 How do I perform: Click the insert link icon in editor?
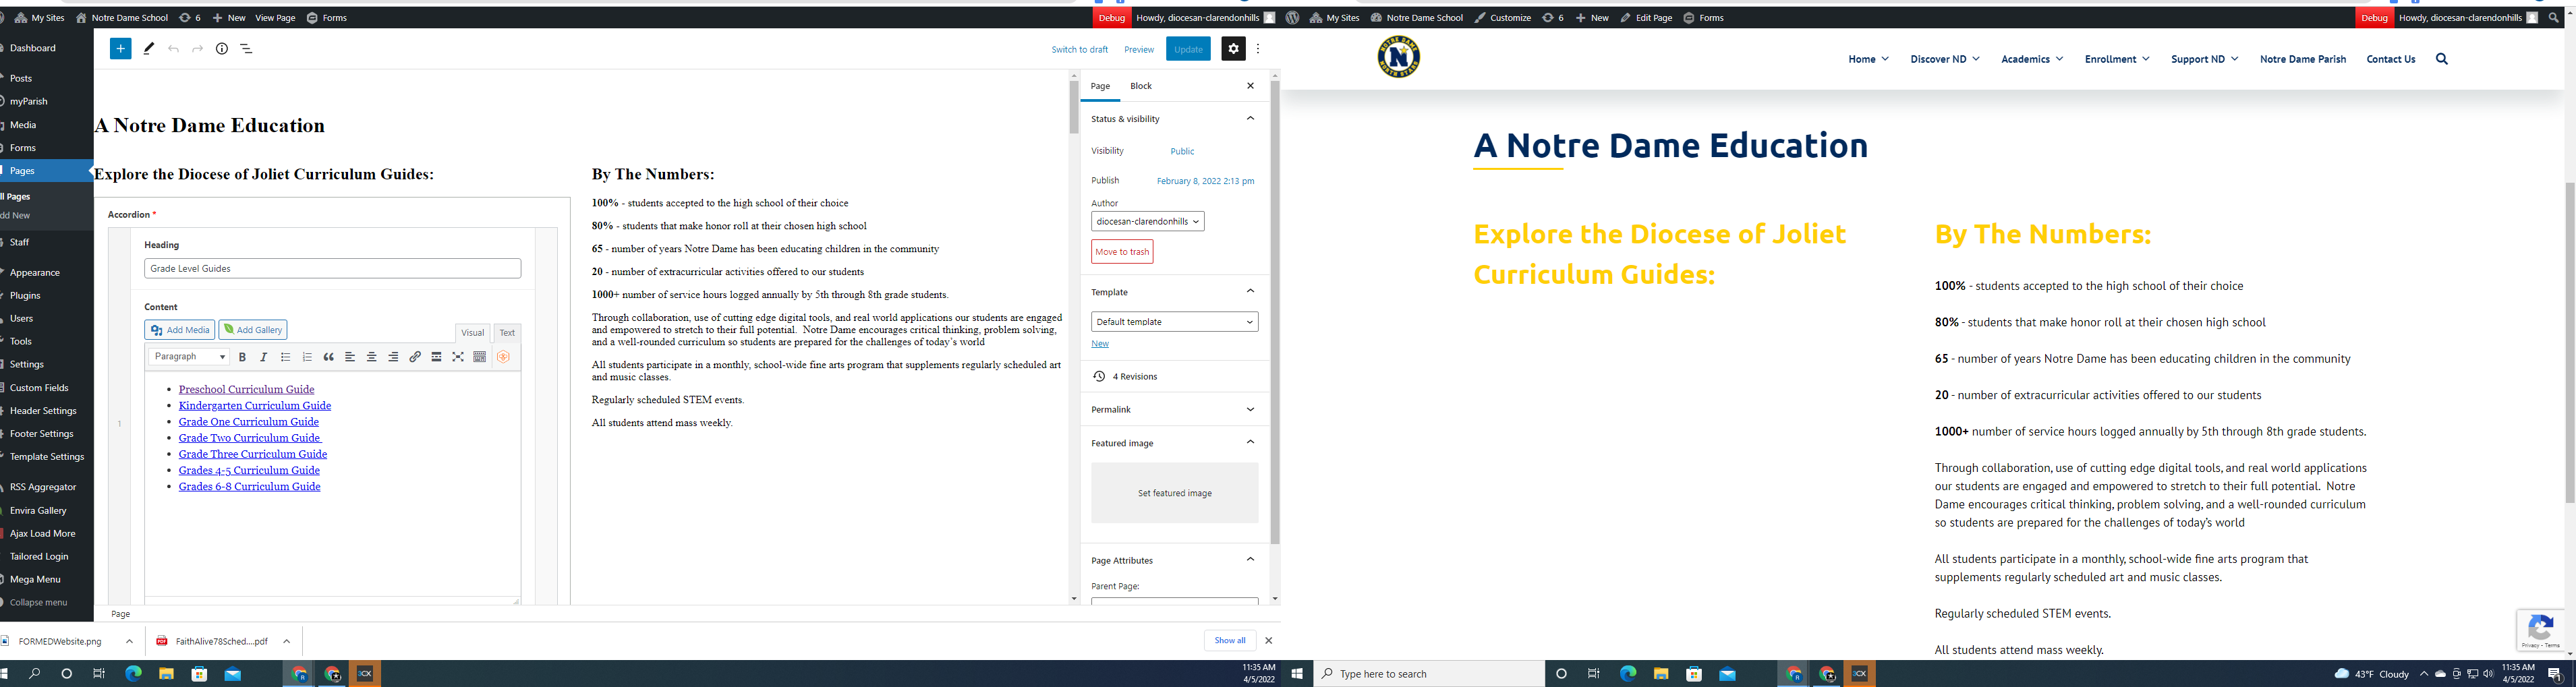(x=415, y=357)
